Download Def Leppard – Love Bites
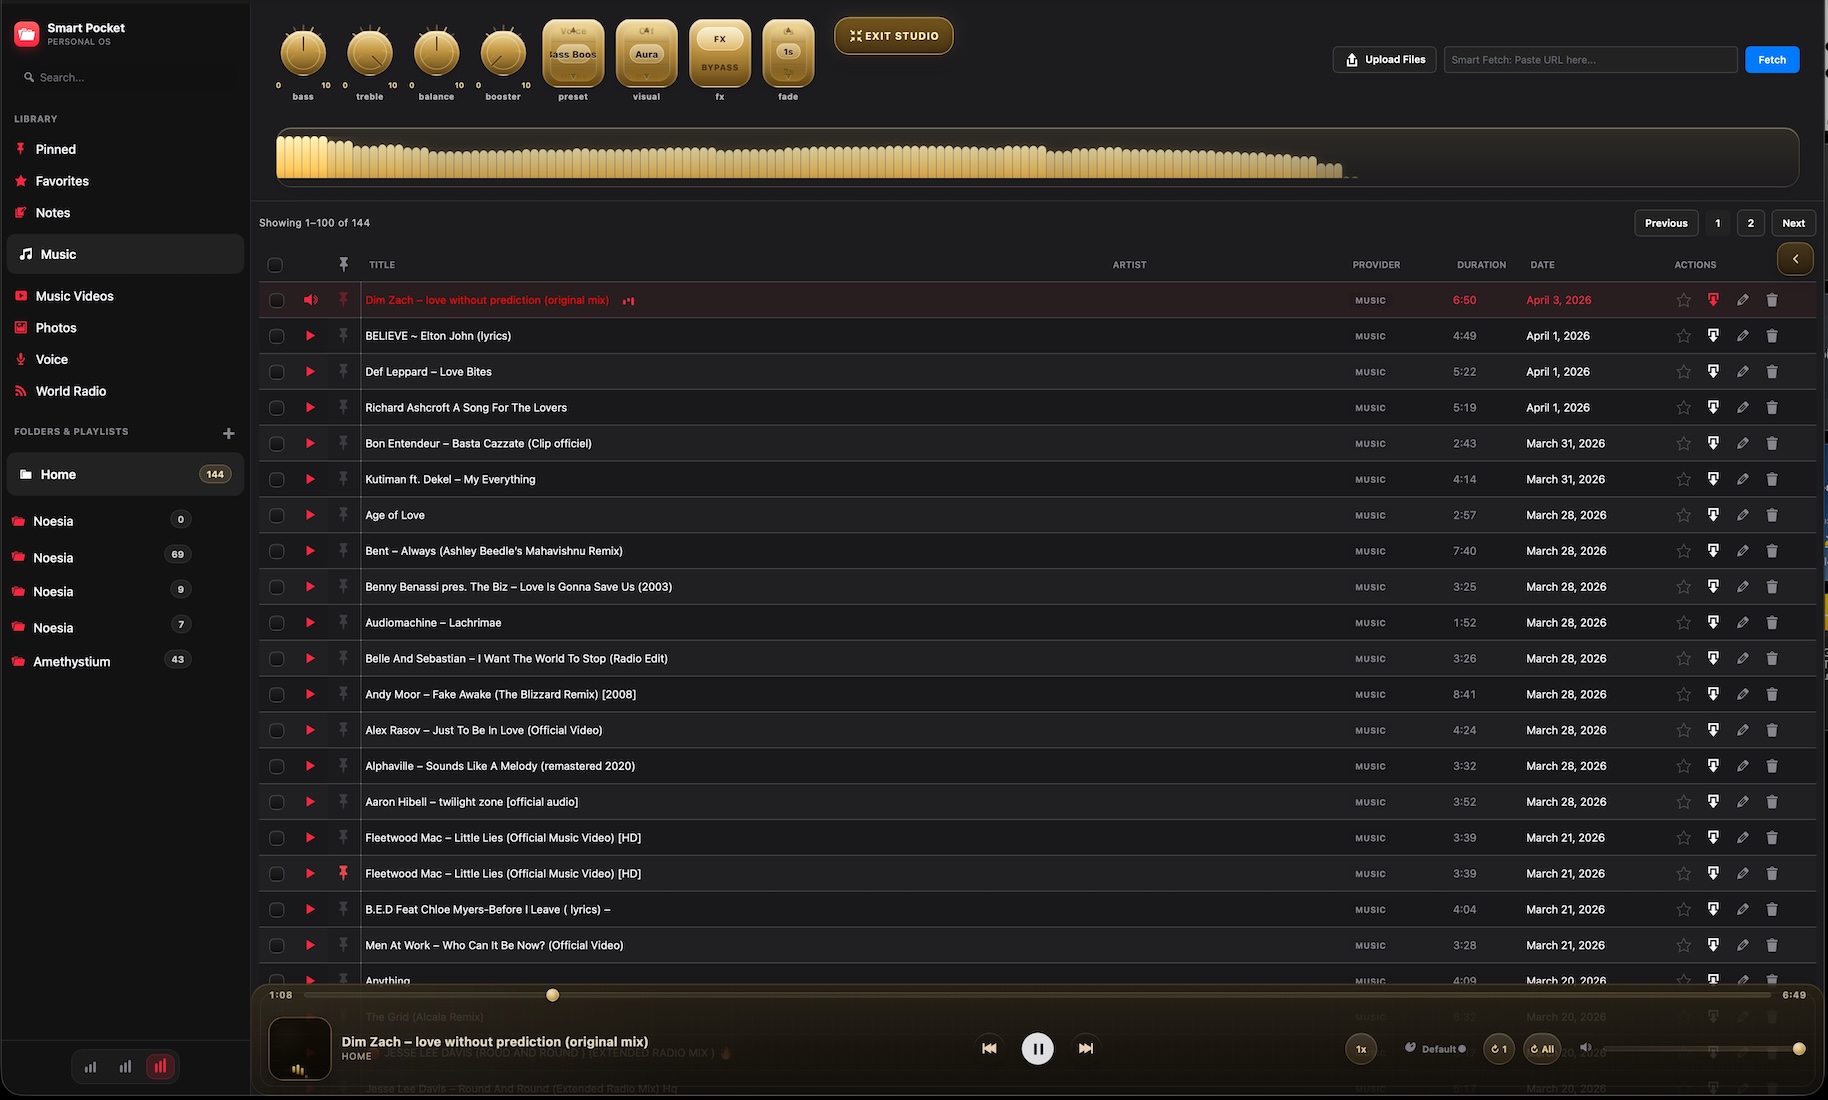Viewport: 1828px width, 1100px height. click(1713, 372)
